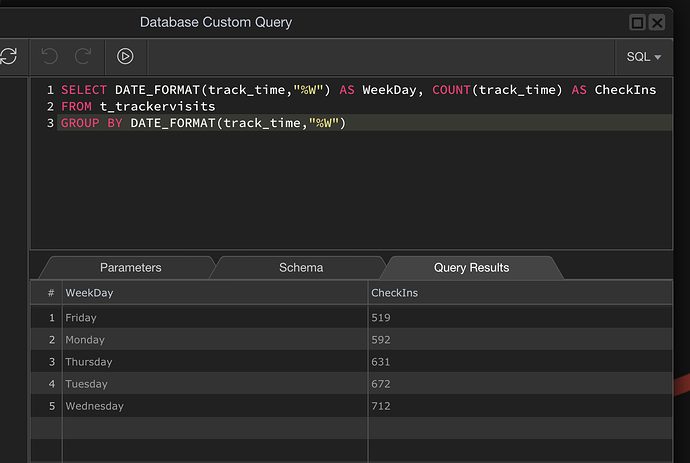
Task: Click the Database Custom Query title text
Action: (x=216, y=22)
